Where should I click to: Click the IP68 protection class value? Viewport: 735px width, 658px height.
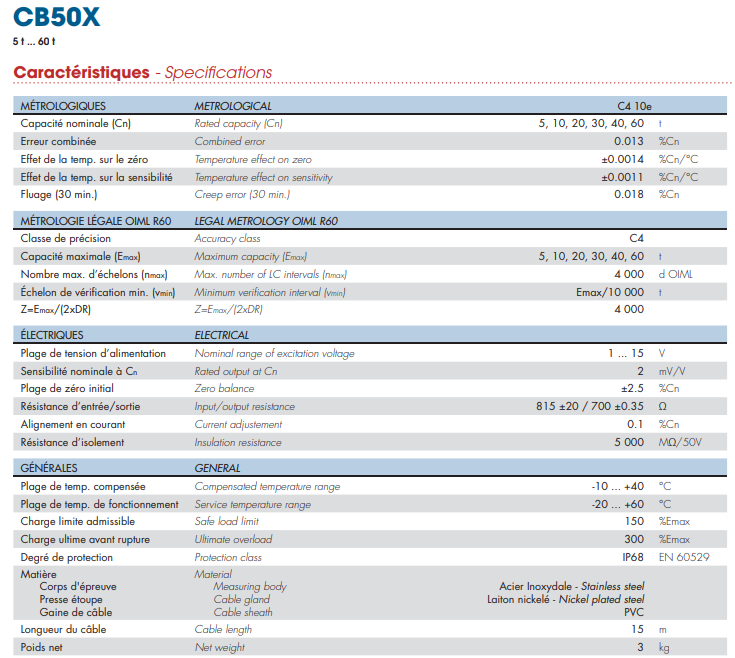point(632,557)
